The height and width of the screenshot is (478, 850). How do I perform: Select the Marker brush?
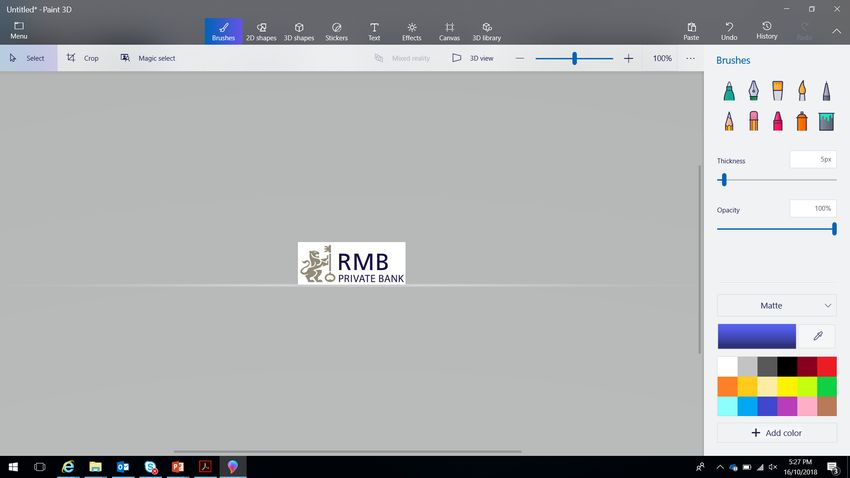729,91
